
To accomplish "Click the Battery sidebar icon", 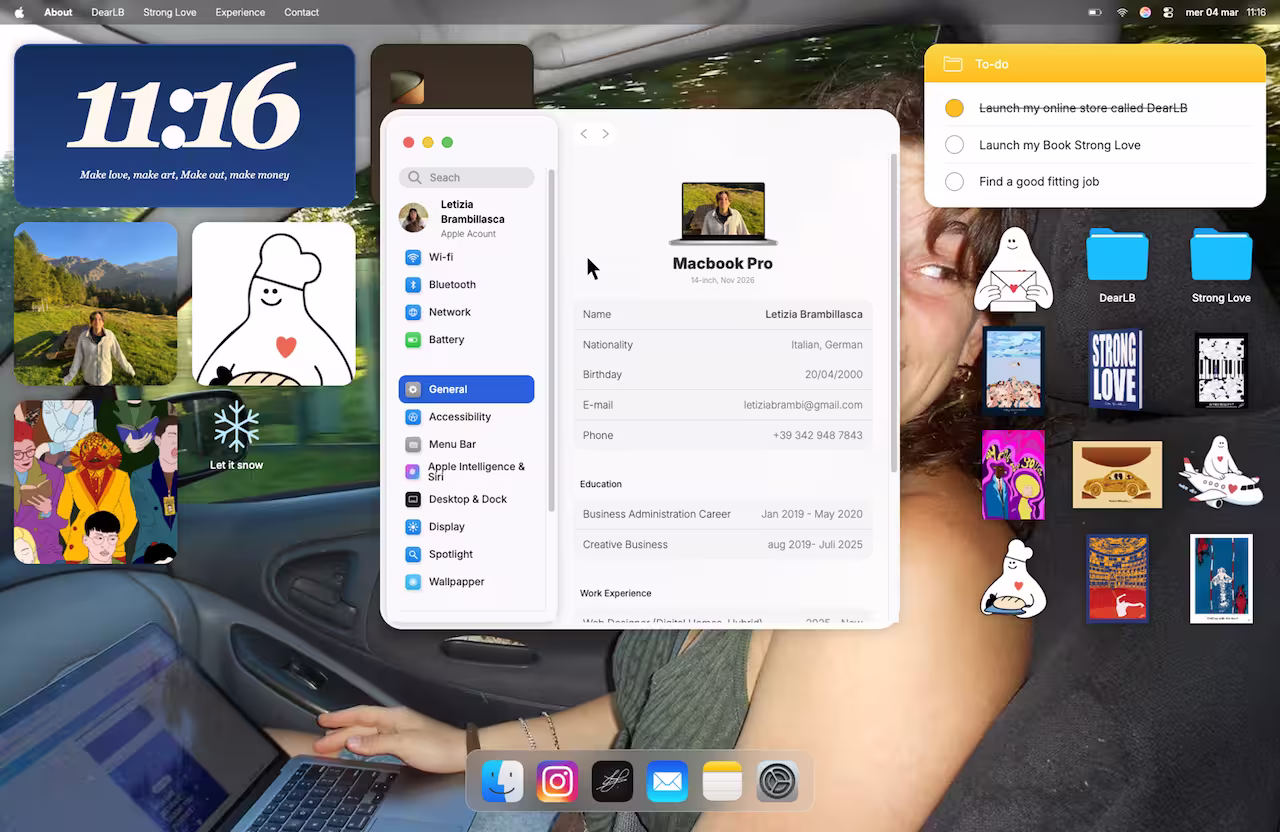I will pos(413,340).
